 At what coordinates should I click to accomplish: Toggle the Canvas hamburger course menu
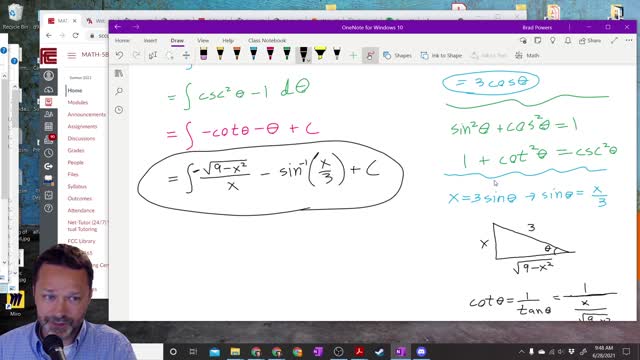click(72, 56)
